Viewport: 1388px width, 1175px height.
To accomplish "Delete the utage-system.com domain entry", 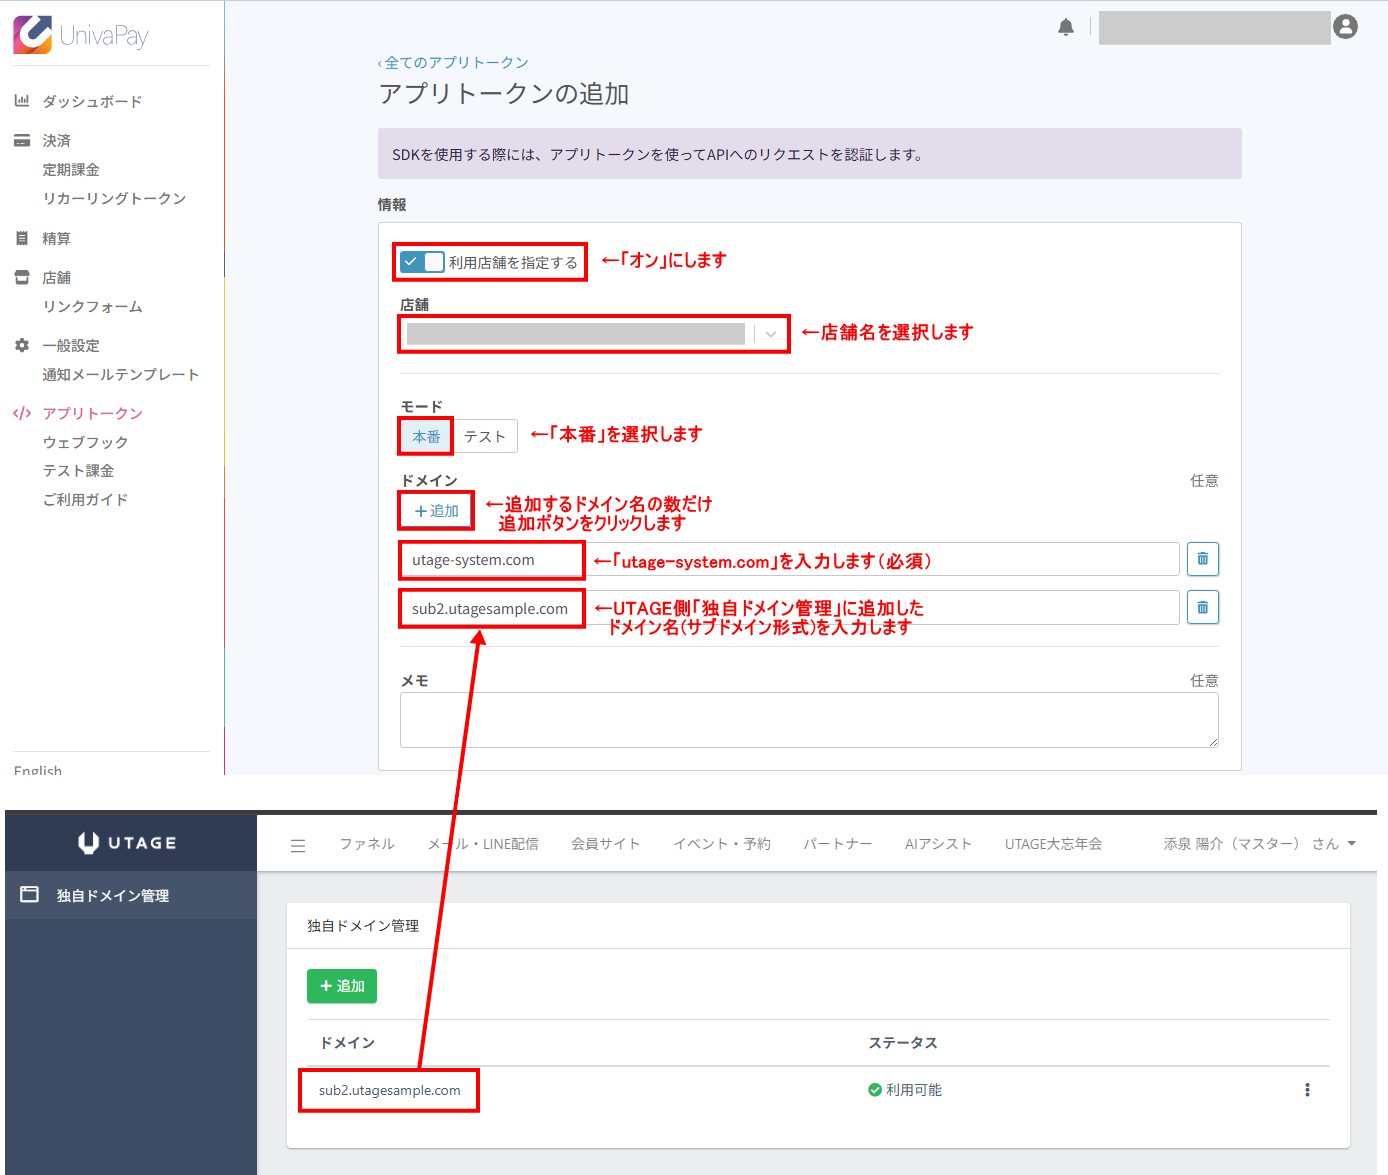I will click(1202, 559).
